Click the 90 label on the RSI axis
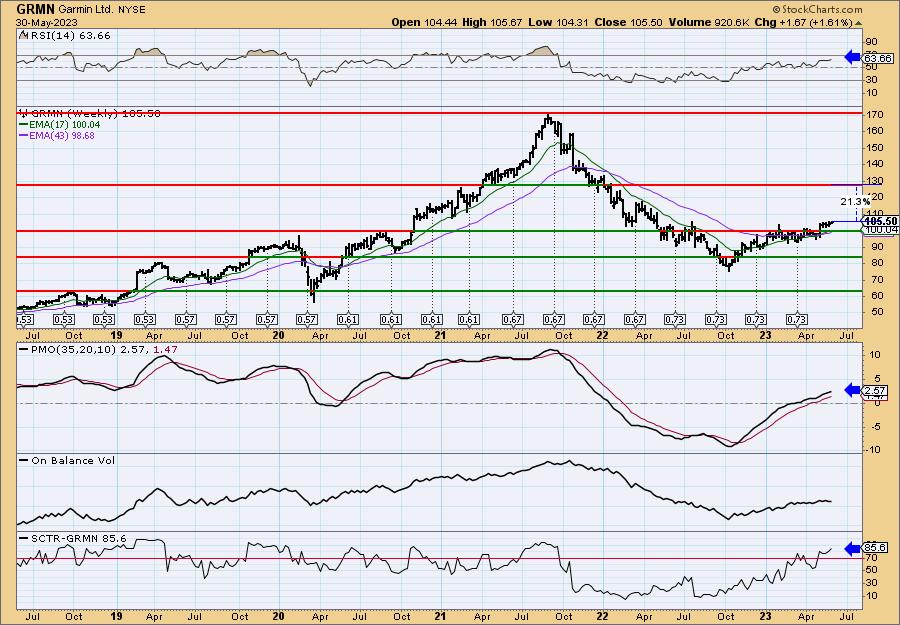 coord(872,42)
